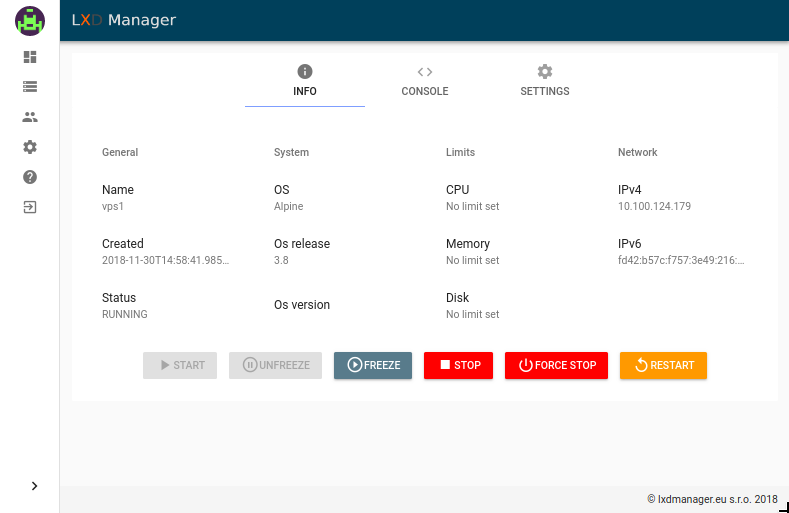Click the logout icon in sidebar

coord(30,207)
